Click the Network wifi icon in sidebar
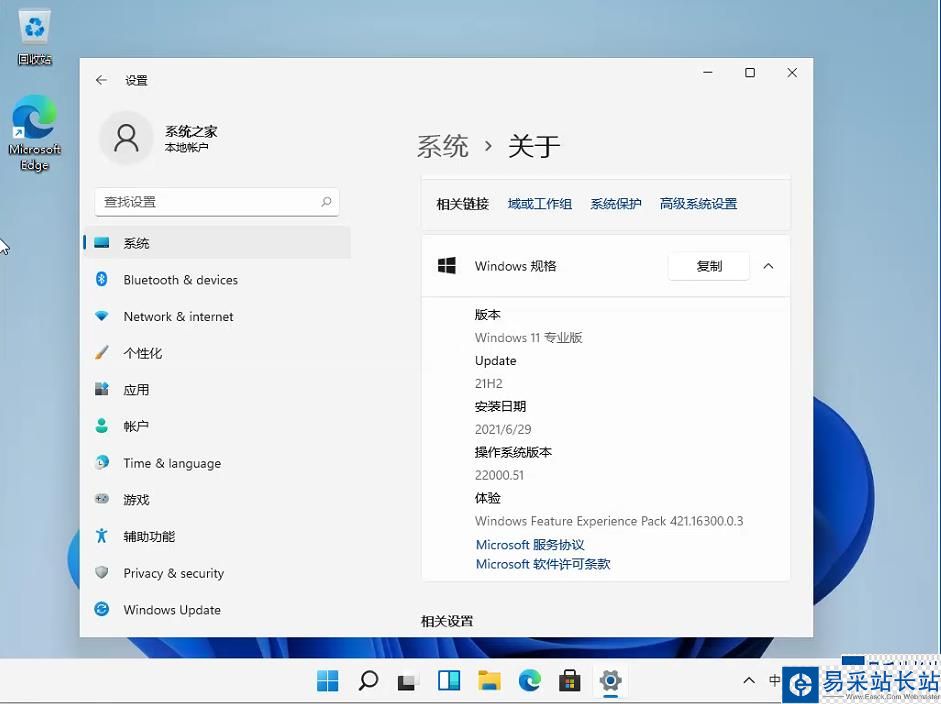 (101, 316)
